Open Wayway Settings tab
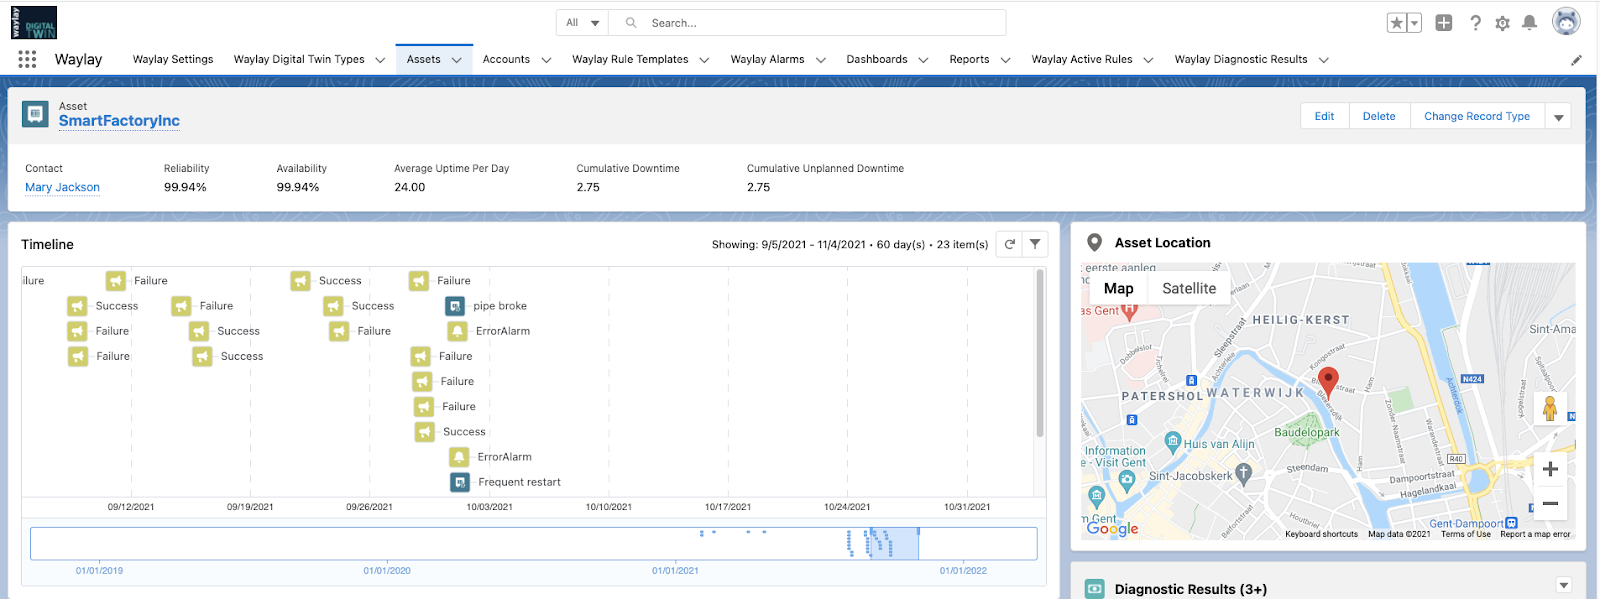The width and height of the screenshot is (1600, 599). [x=173, y=59]
